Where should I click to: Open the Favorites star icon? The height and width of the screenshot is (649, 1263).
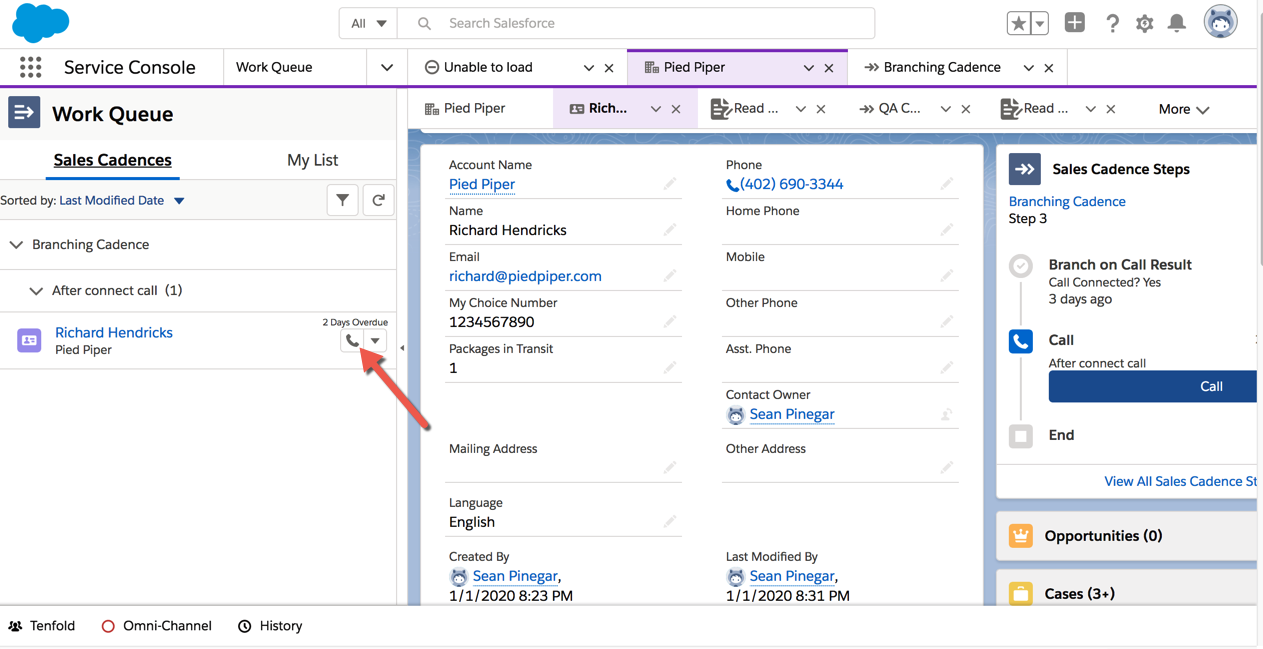coord(1018,23)
